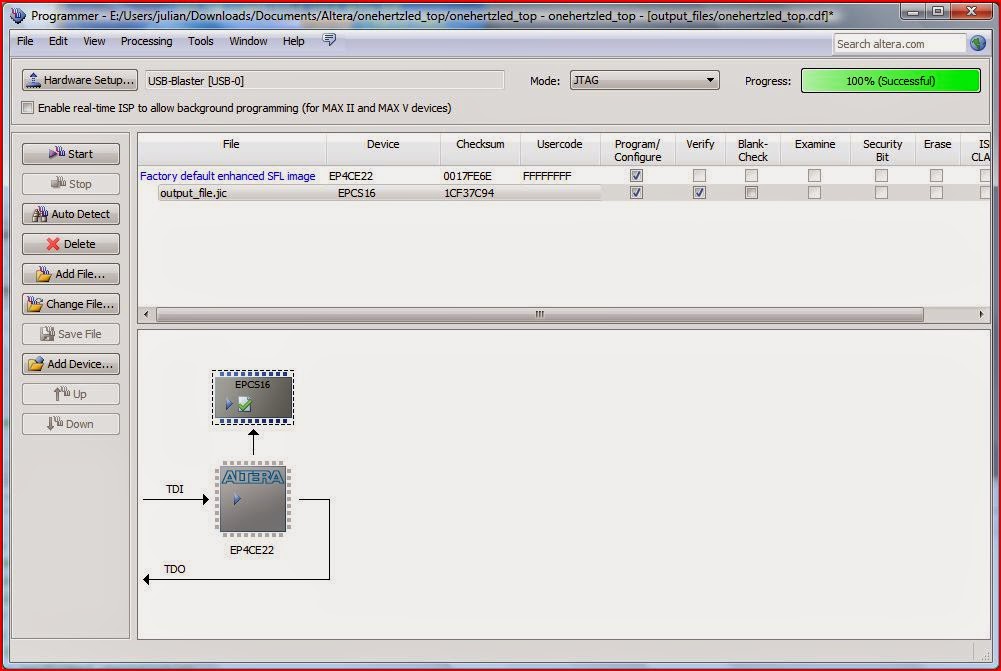Click in the Search altera.com field
This screenshot has height=671, width=1001.
(x=899, y=44)
